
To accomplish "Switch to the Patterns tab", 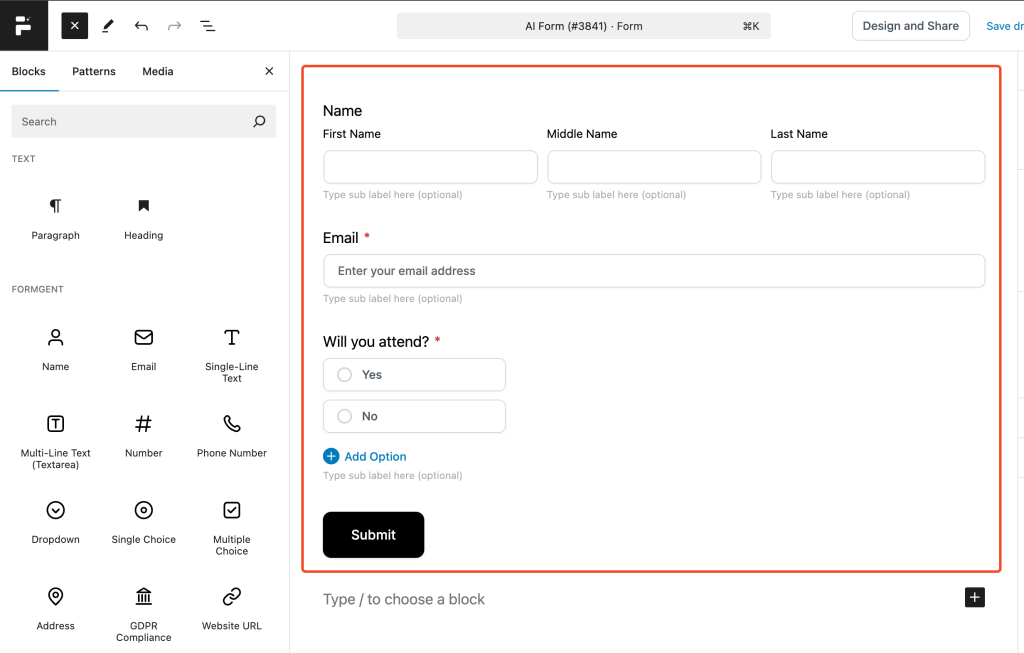I will click(x=93, y=71).
